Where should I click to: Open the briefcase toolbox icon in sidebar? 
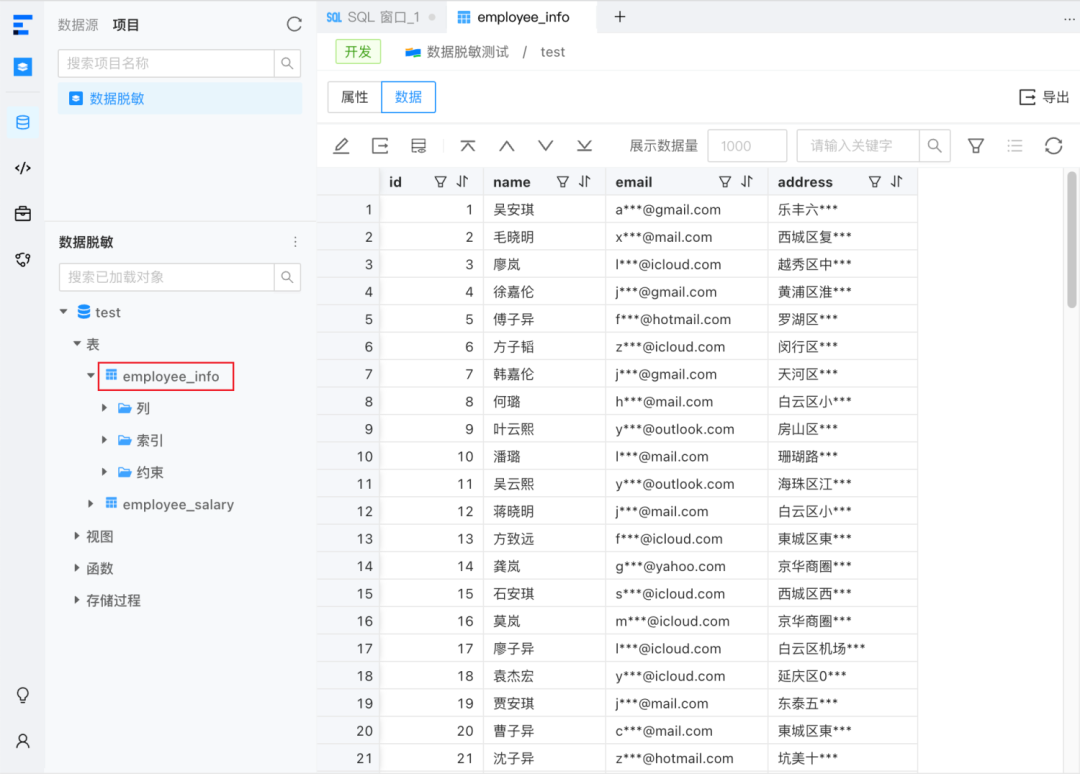(x=23, y=213)
